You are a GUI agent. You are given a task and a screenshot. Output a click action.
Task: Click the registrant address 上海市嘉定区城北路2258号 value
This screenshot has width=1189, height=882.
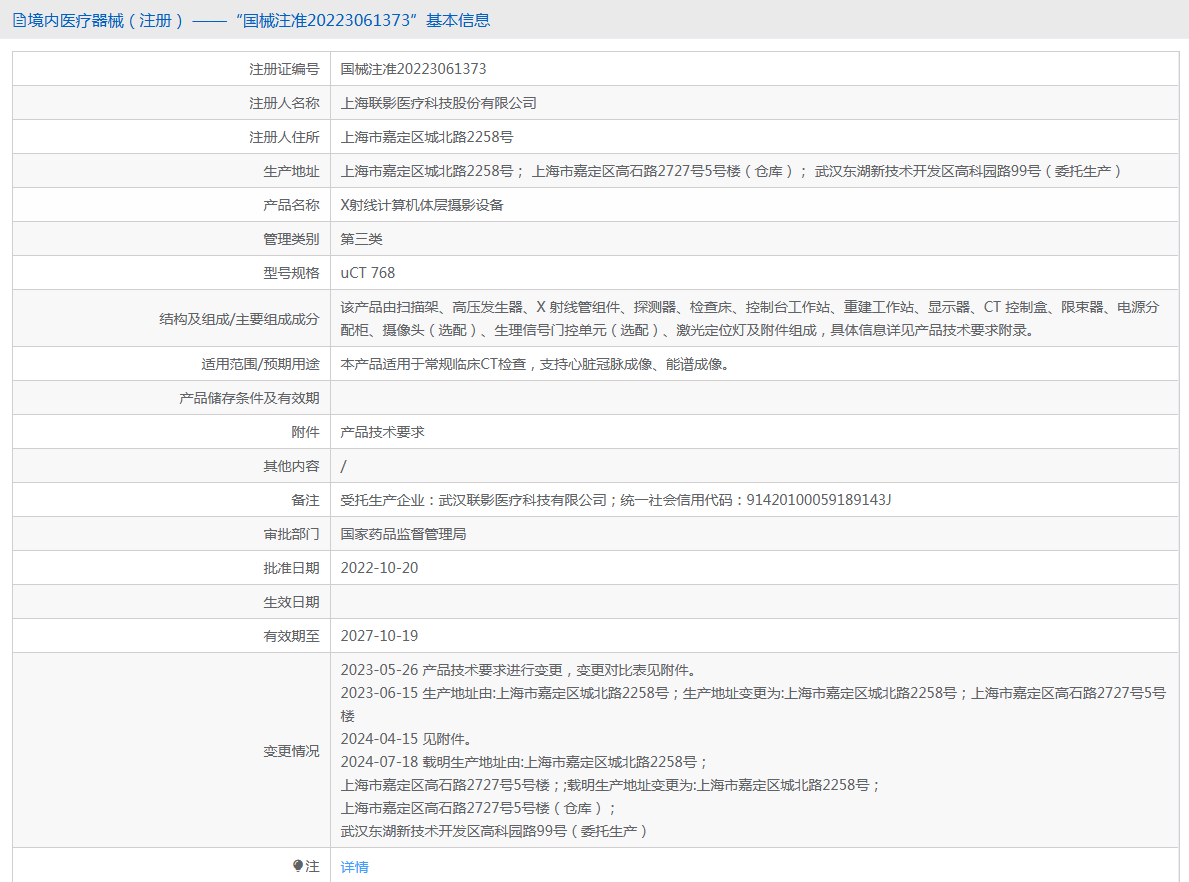(427, 137)
